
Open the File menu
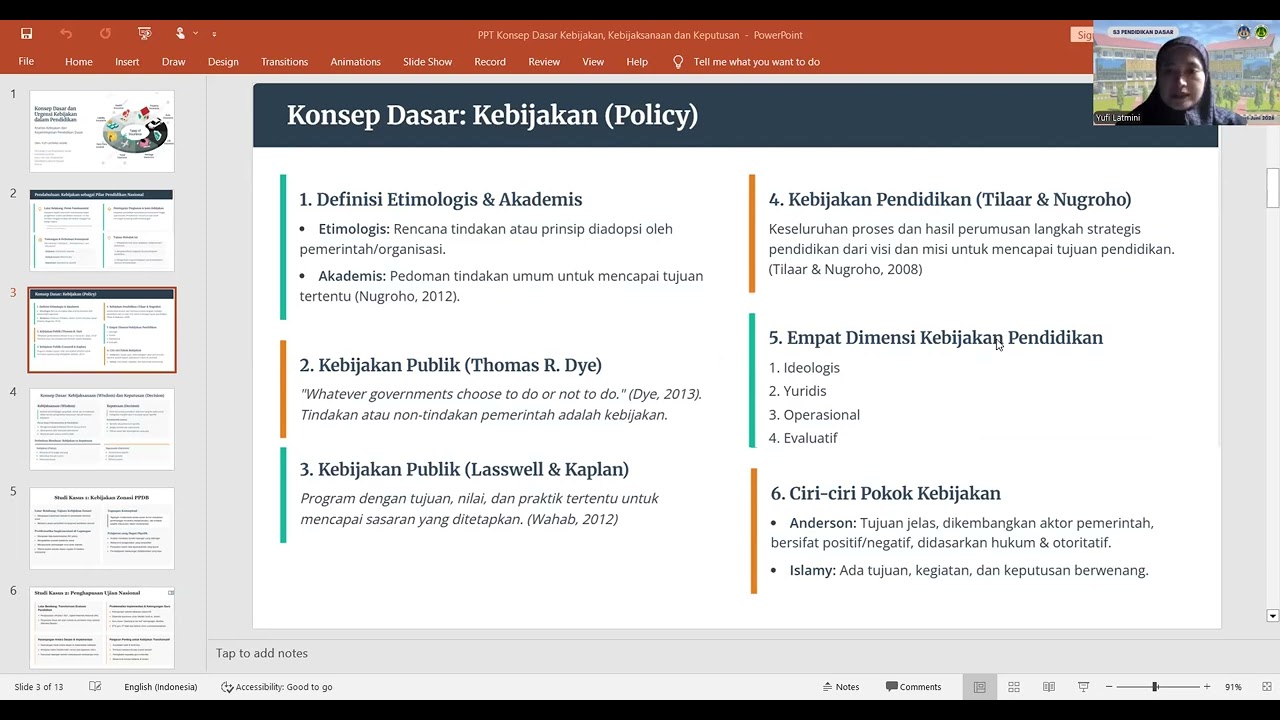(26, 62)
